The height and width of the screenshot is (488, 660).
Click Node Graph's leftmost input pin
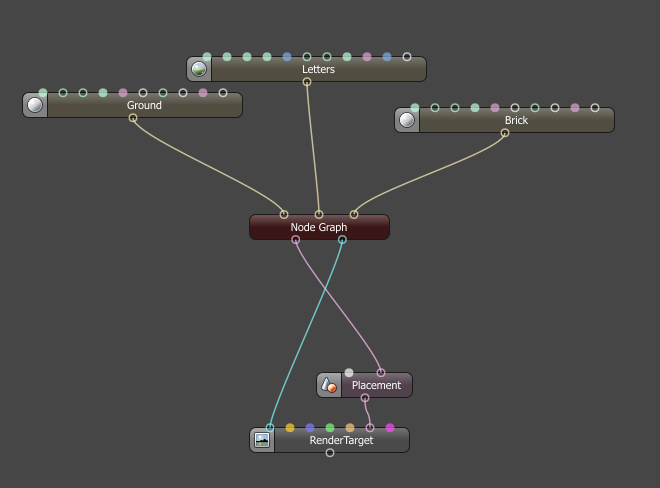pos(284,215)
